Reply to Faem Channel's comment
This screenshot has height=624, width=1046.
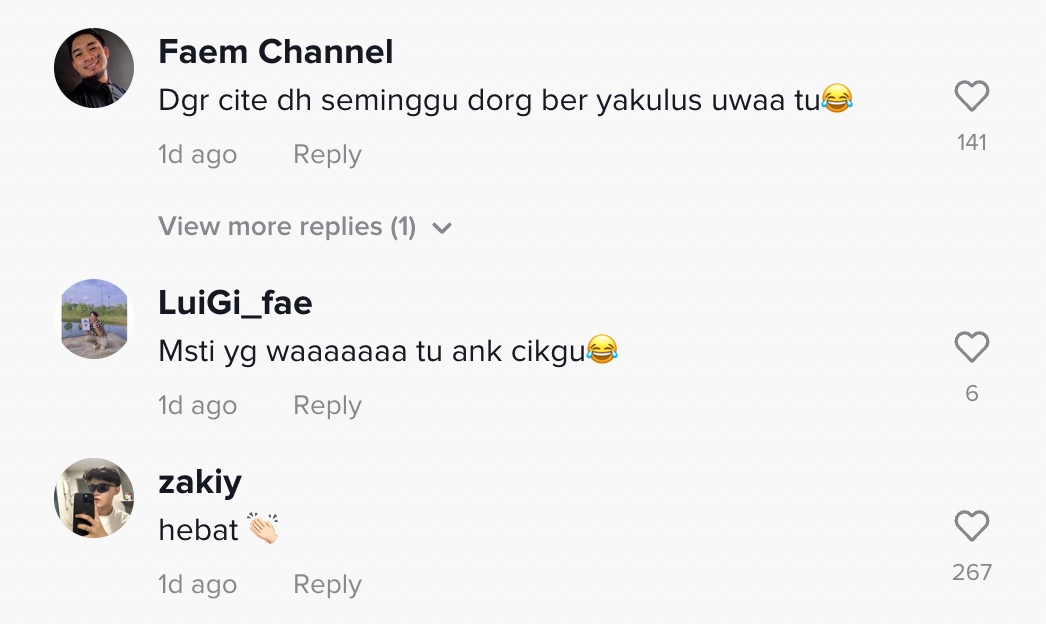(327, 155)
